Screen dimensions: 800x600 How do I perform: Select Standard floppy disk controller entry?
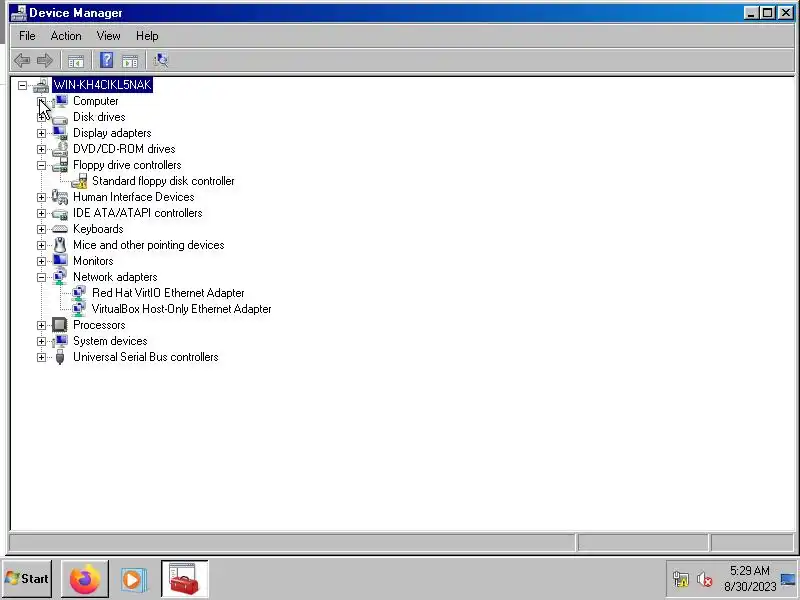(163, 181)
